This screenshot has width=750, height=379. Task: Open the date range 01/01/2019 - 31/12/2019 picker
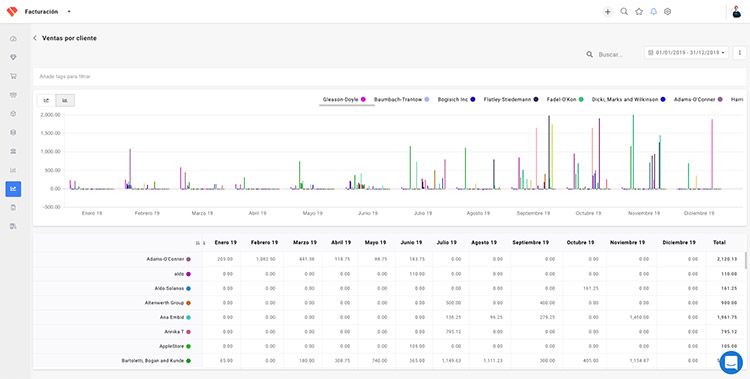coord(686,53)
